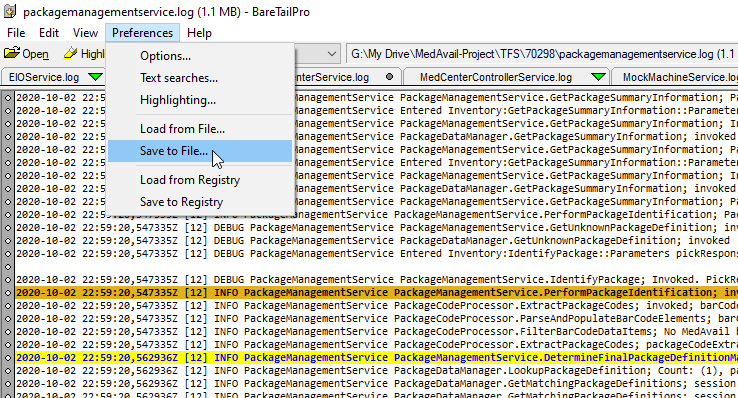The height and width of the screenshot is (398, 738).
Task: Open the File menu
Action: point(16,33)
